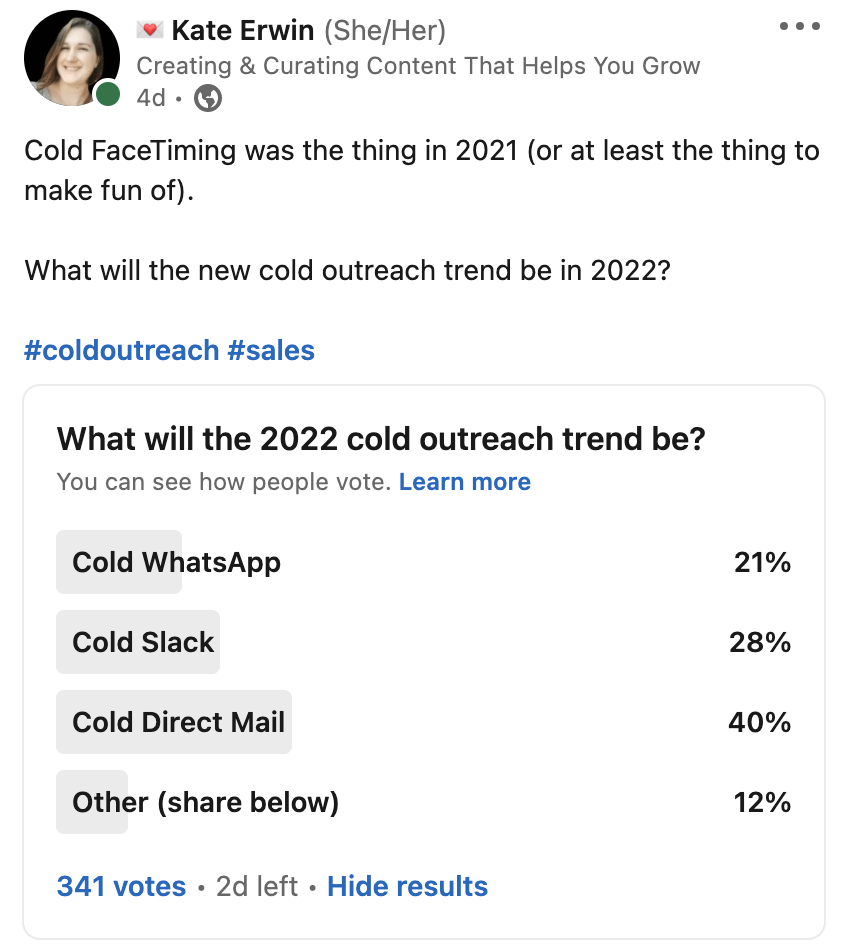The height and width of the screenshot is (948, 846).
Task: Open the Learn more poll link
Action: tap(464, 482)
